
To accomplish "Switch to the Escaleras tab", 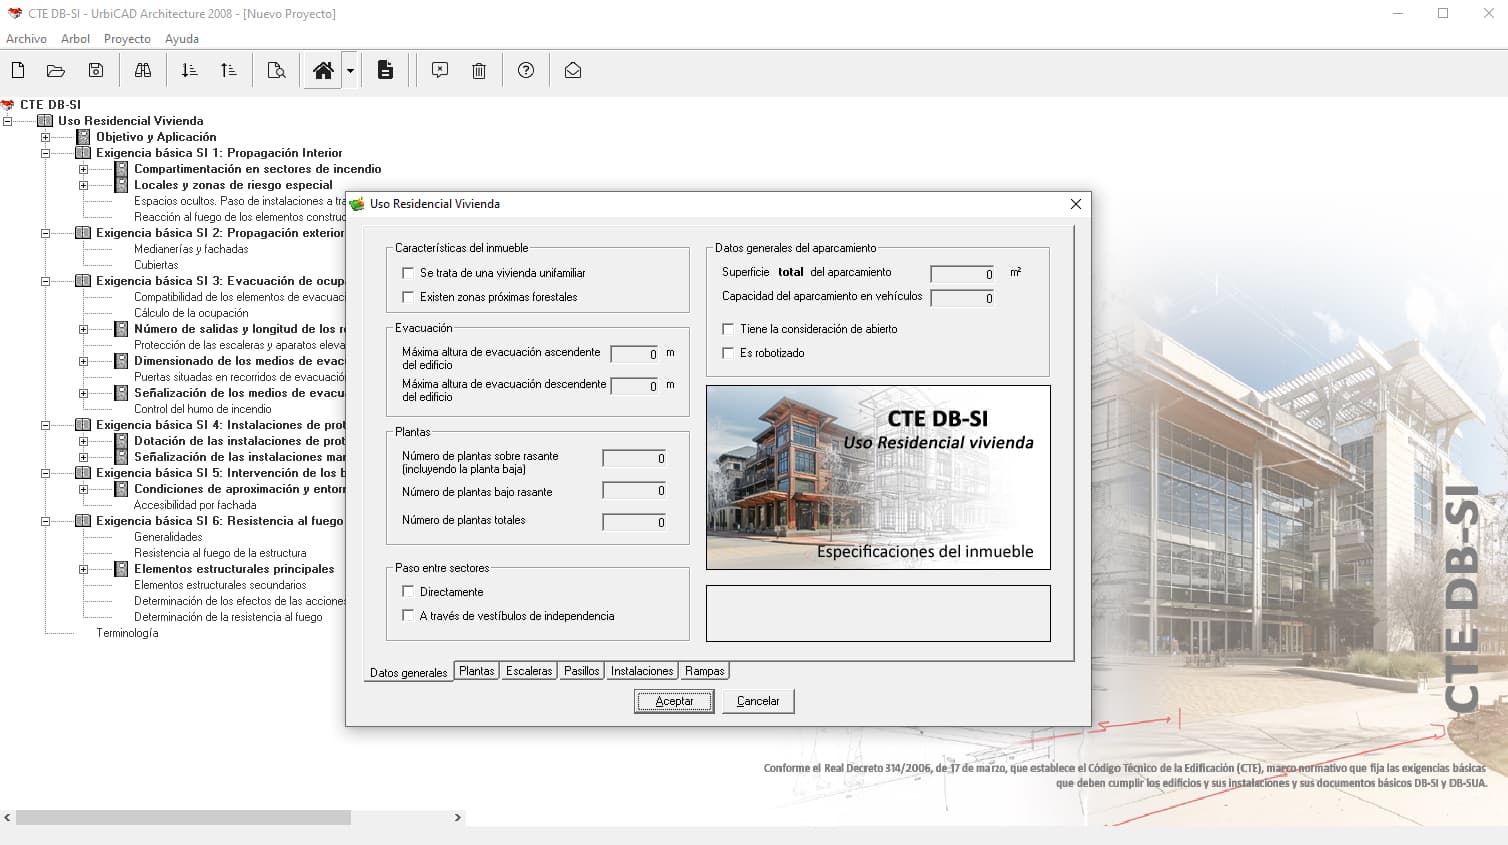I will (x=529, y=671).
